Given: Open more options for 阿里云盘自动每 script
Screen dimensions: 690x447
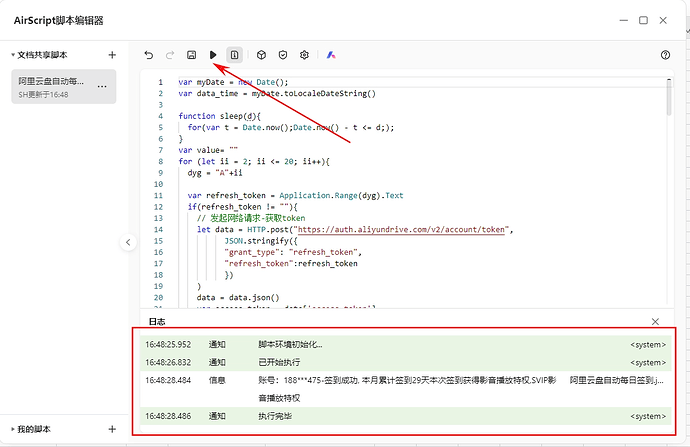Looking at the screenshot, I should coord(102,86).
